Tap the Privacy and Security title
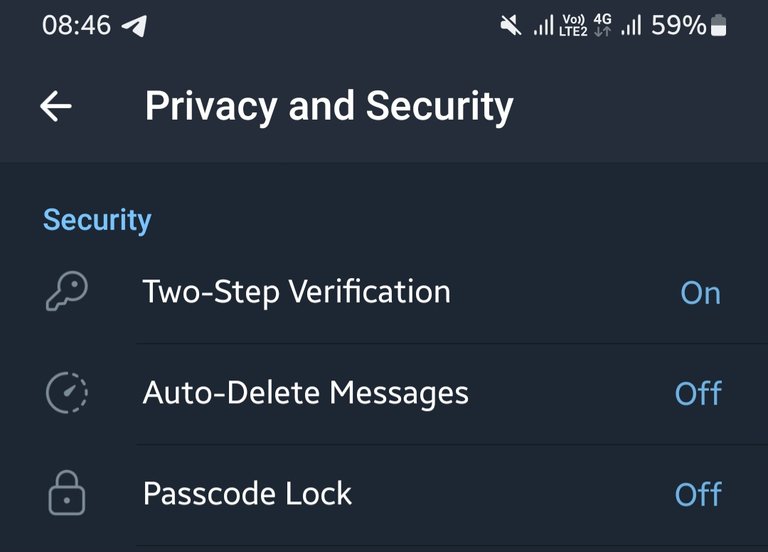The width and height of the screenshot is (768, 552). pos(329,106)
